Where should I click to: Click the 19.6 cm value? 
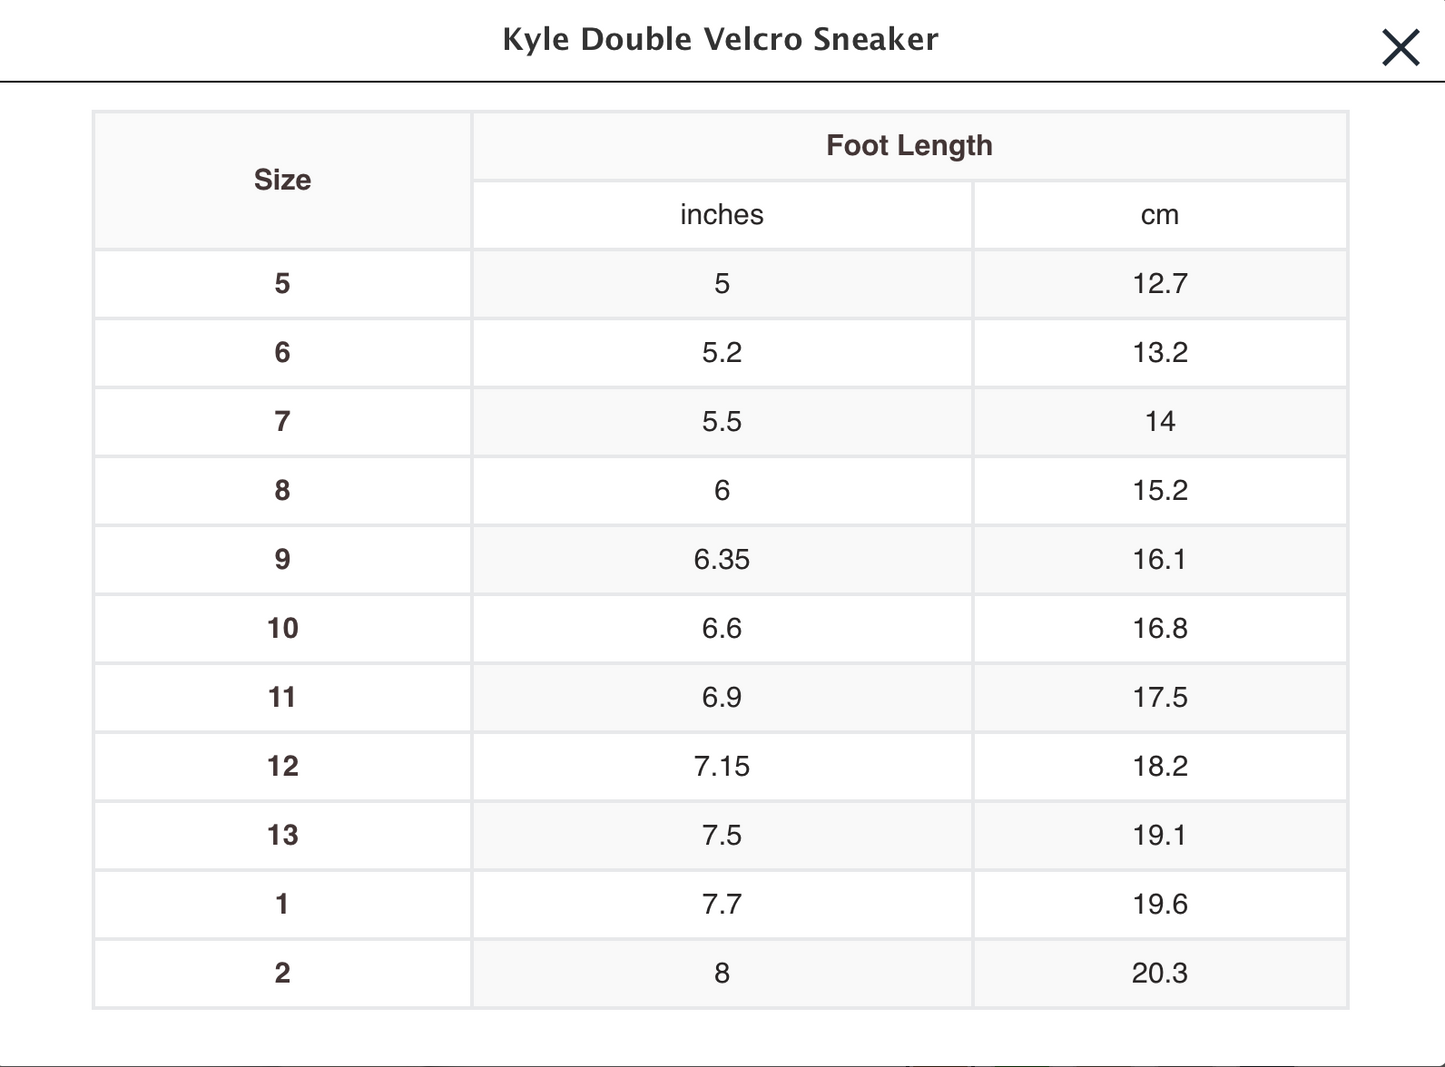1159,905
